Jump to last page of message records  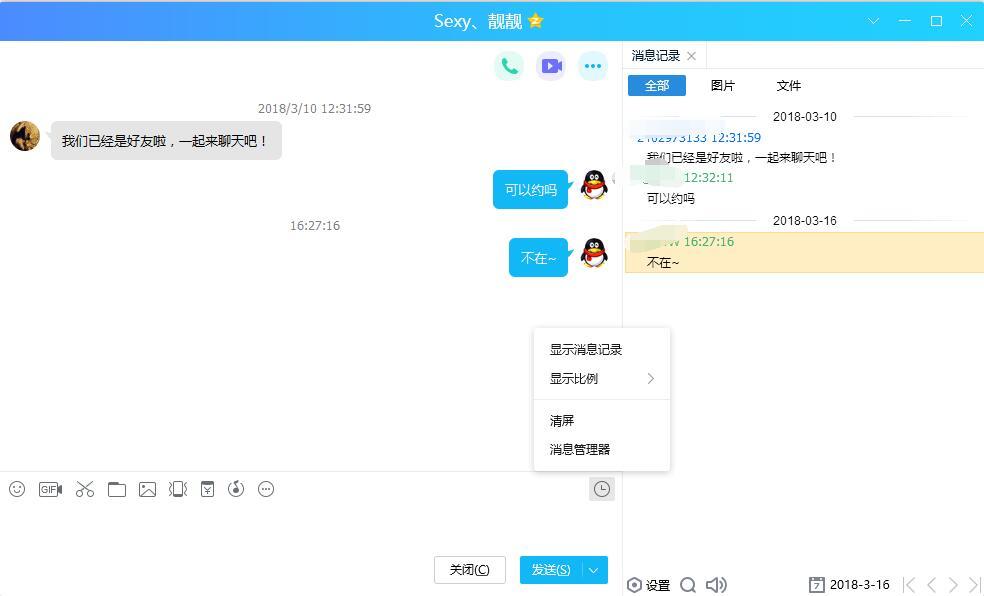[x=975, y=585]
